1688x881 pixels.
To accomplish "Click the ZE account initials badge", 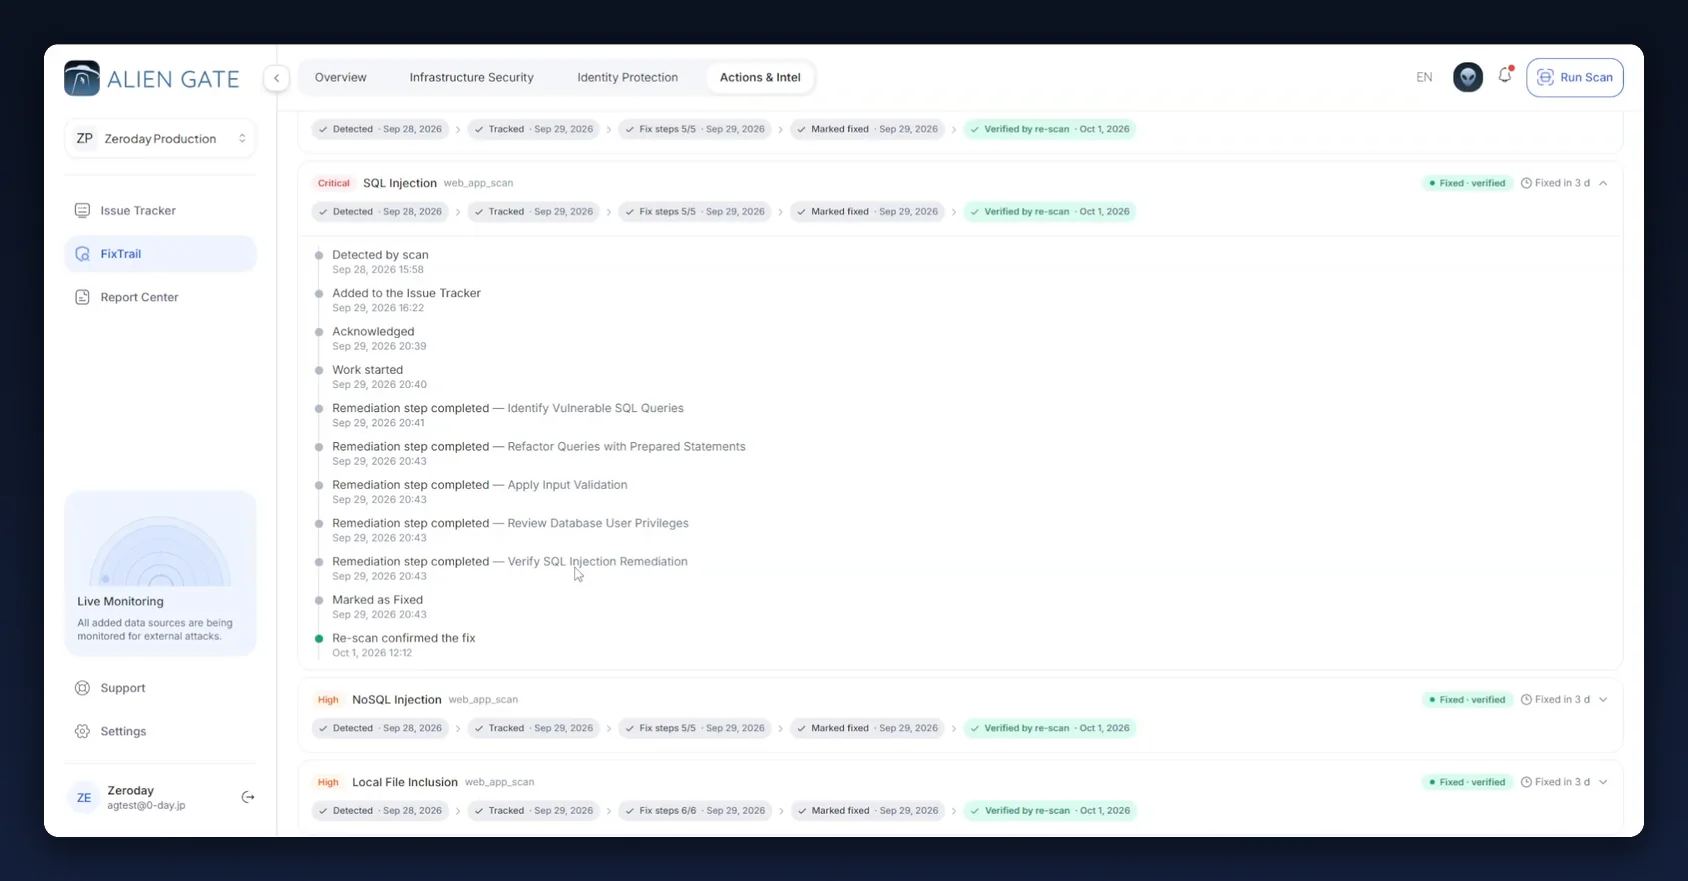I will coord(84,797).
